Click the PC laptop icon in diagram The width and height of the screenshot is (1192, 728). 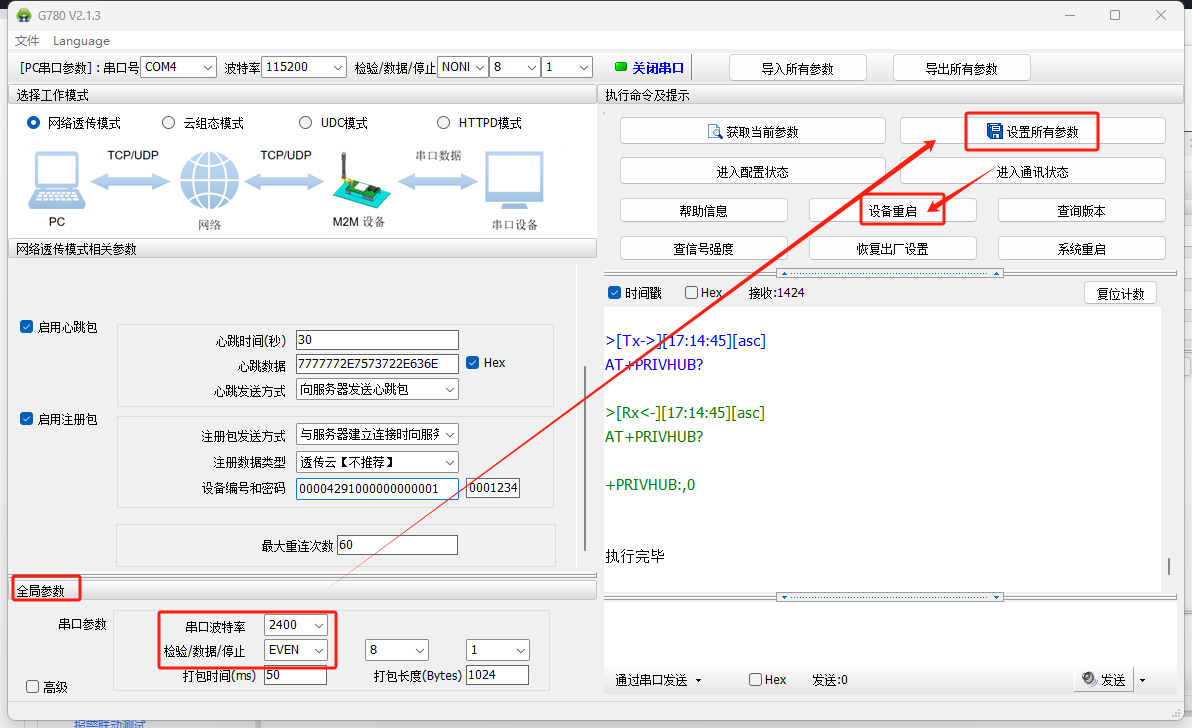click(56, 182)
